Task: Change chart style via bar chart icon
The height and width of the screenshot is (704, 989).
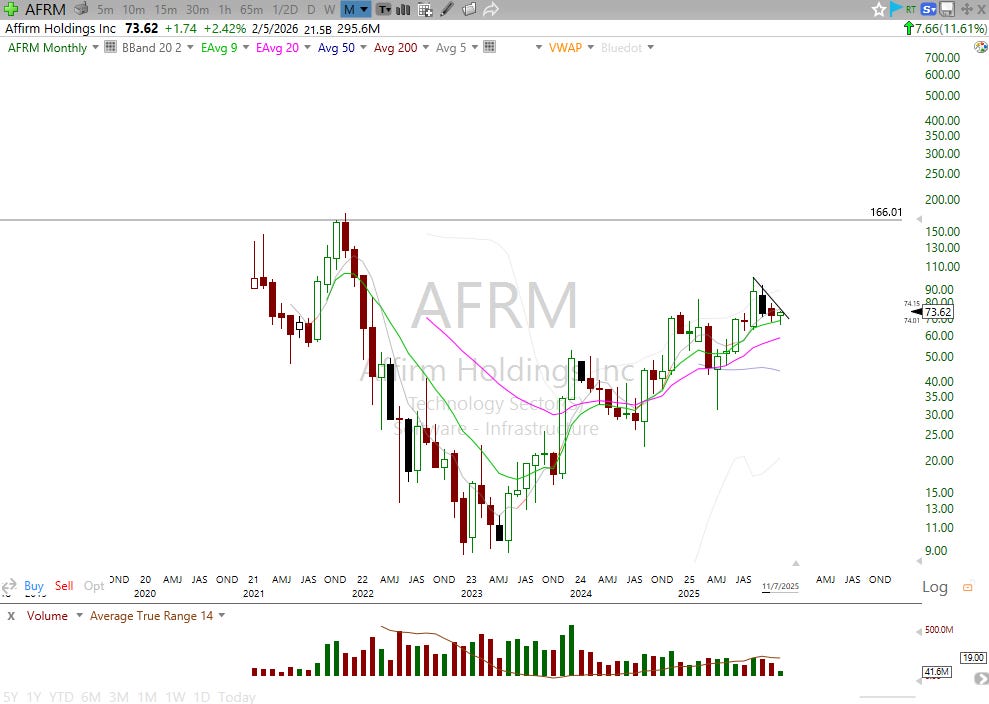Action: [402, 9]
